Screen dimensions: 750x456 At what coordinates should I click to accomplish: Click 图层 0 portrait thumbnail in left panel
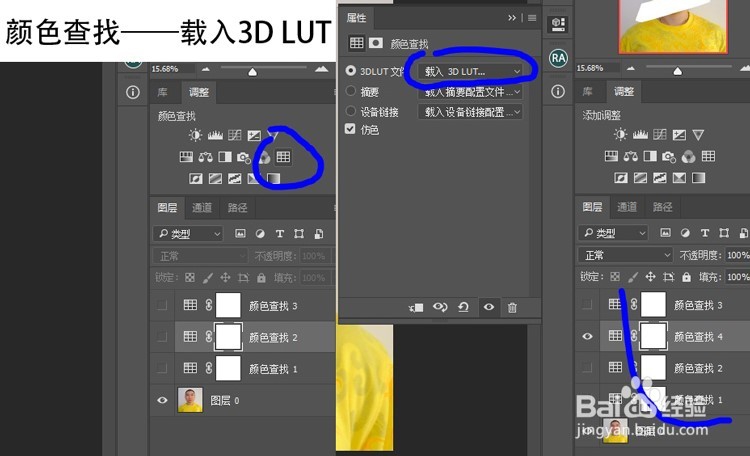[190, 400]
